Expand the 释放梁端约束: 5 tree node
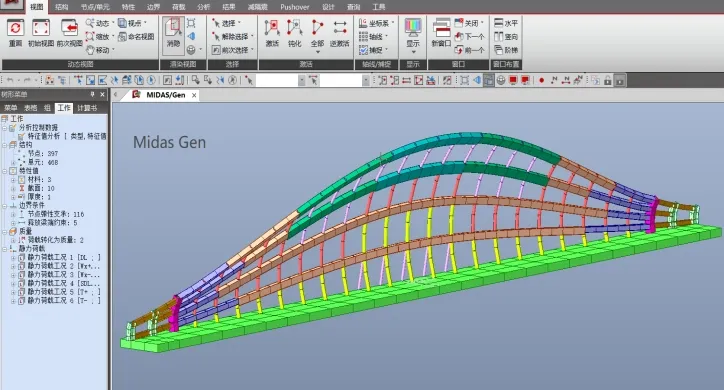 13,222
